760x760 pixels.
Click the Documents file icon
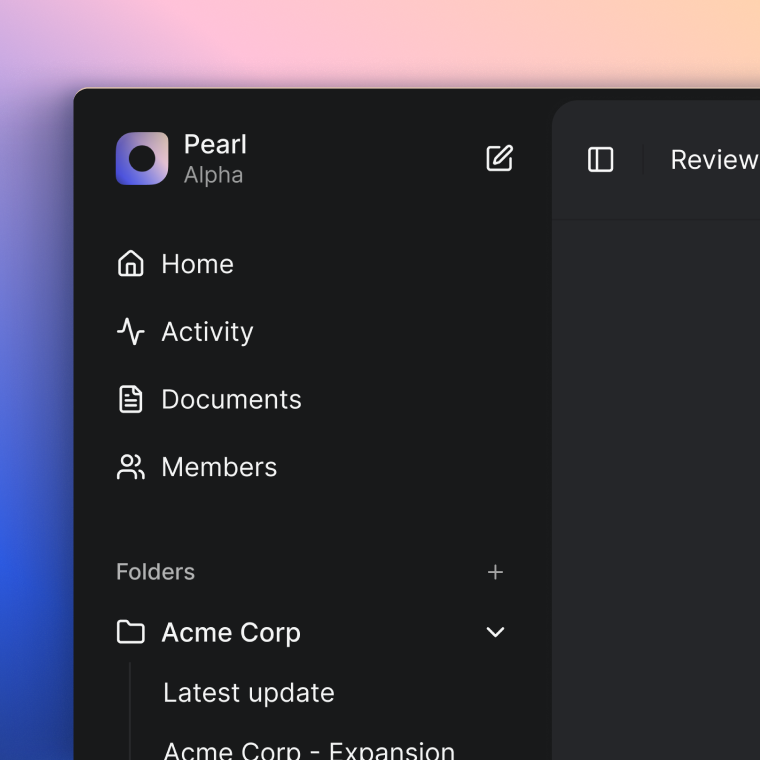click(131, 399)
